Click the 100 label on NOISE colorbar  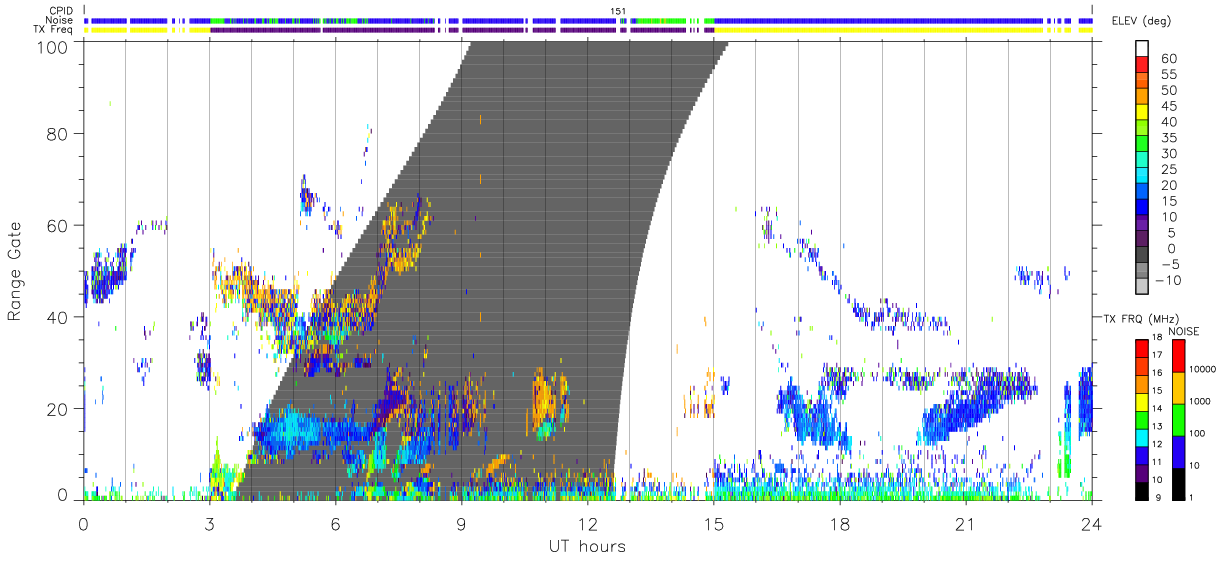pyautogui.click(x=1198, y=433)
